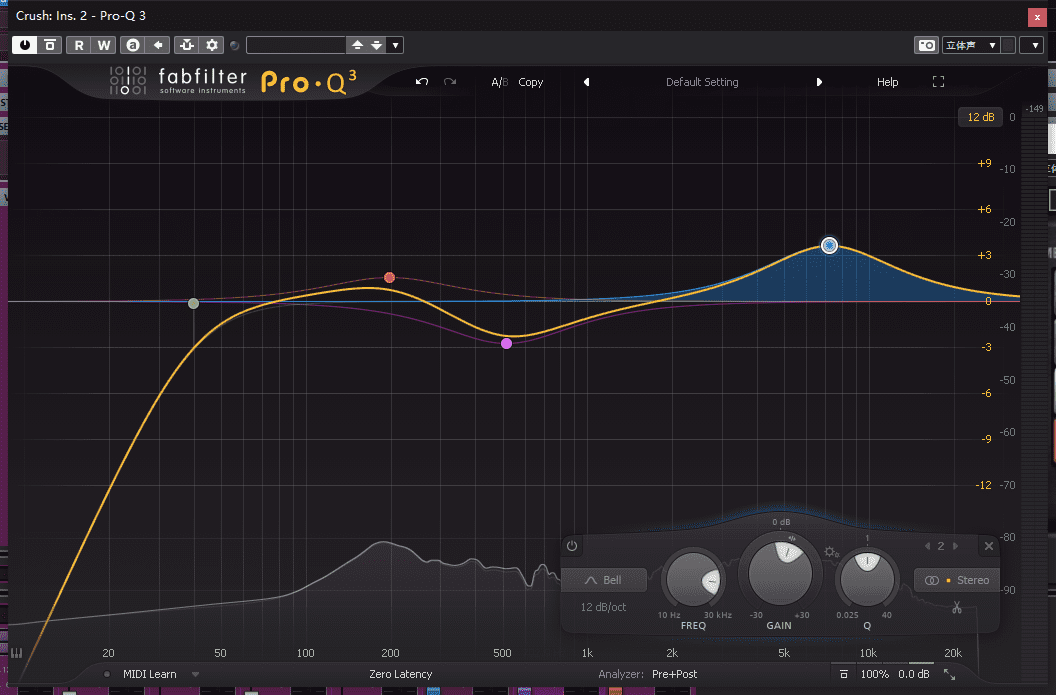Screen dimensions: 1056x695
Task: Open the Default Setting preset menu
Action: 702,82
